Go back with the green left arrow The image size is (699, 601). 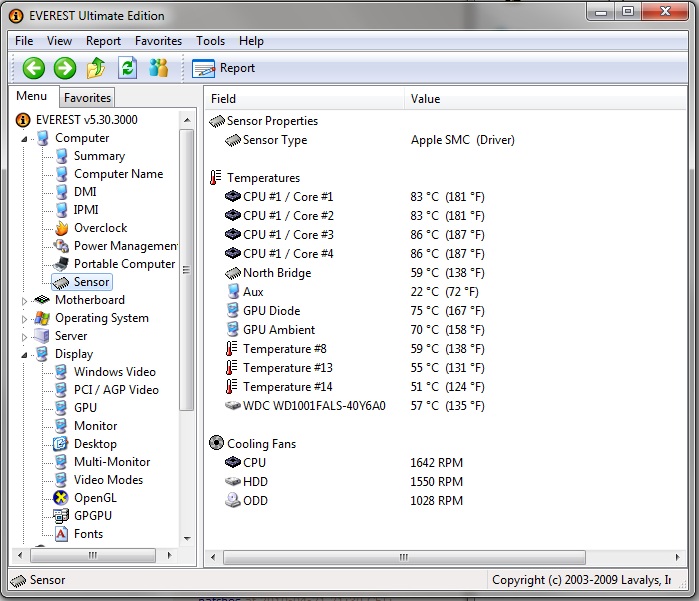coord(34,68)
